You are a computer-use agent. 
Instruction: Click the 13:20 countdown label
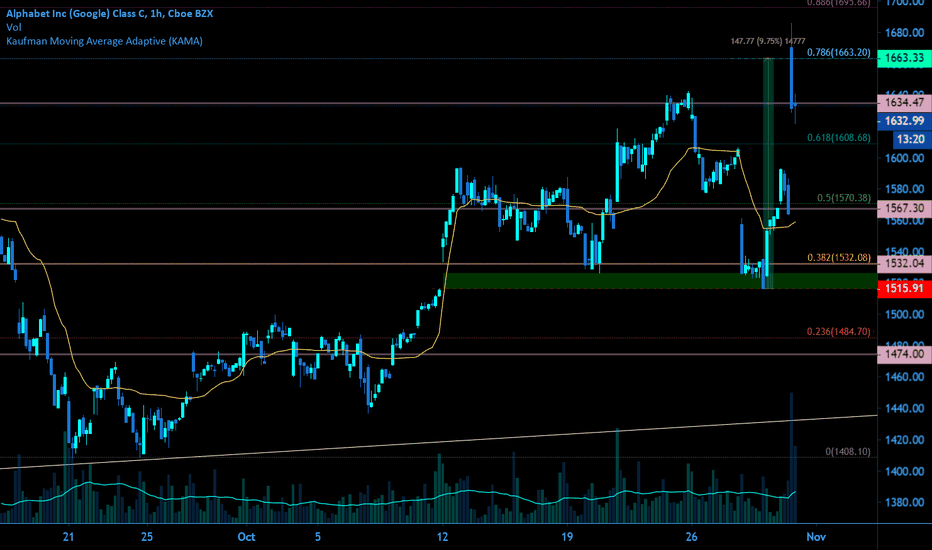tap(911, 139)
